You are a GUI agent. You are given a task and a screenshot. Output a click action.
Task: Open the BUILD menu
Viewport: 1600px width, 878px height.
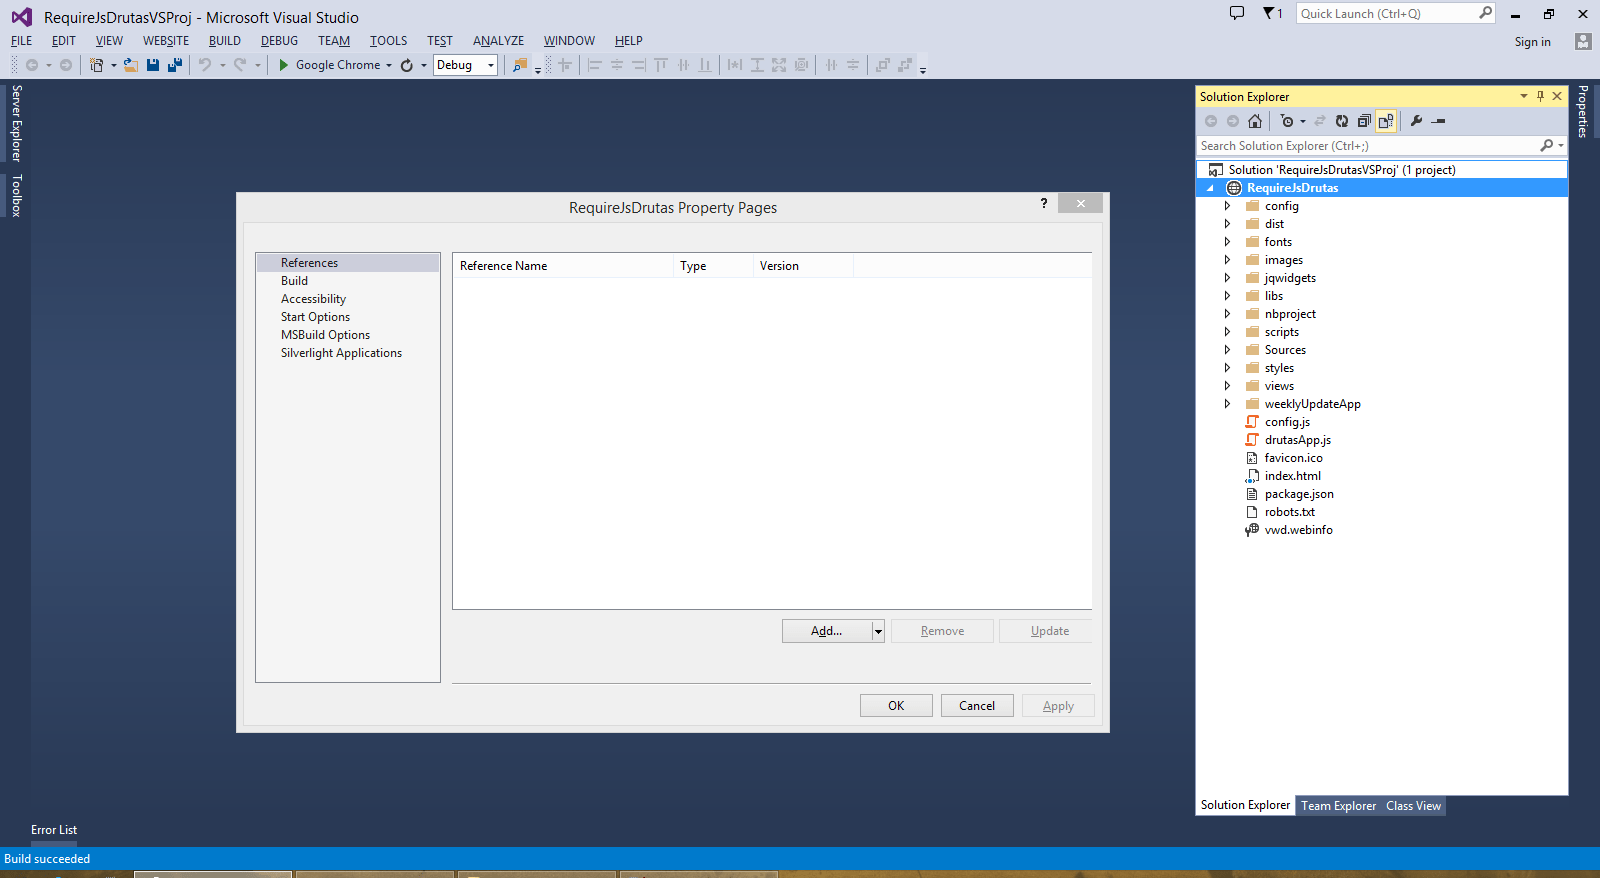225,41
